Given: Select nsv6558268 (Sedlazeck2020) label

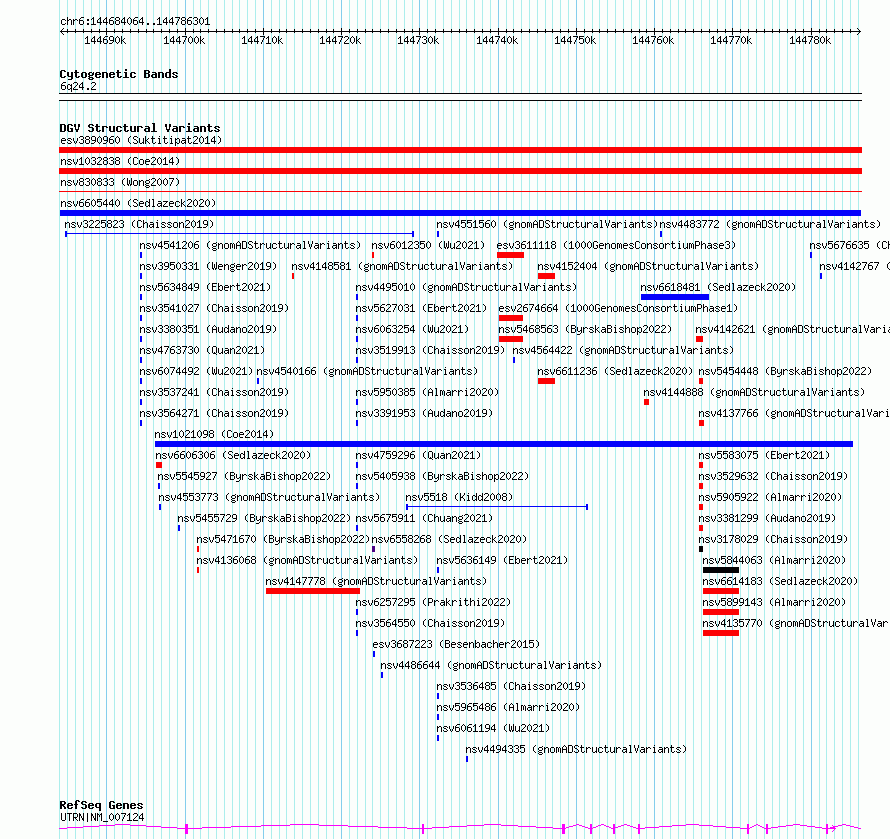Looking at the screenshot, I should coord(449,539).
